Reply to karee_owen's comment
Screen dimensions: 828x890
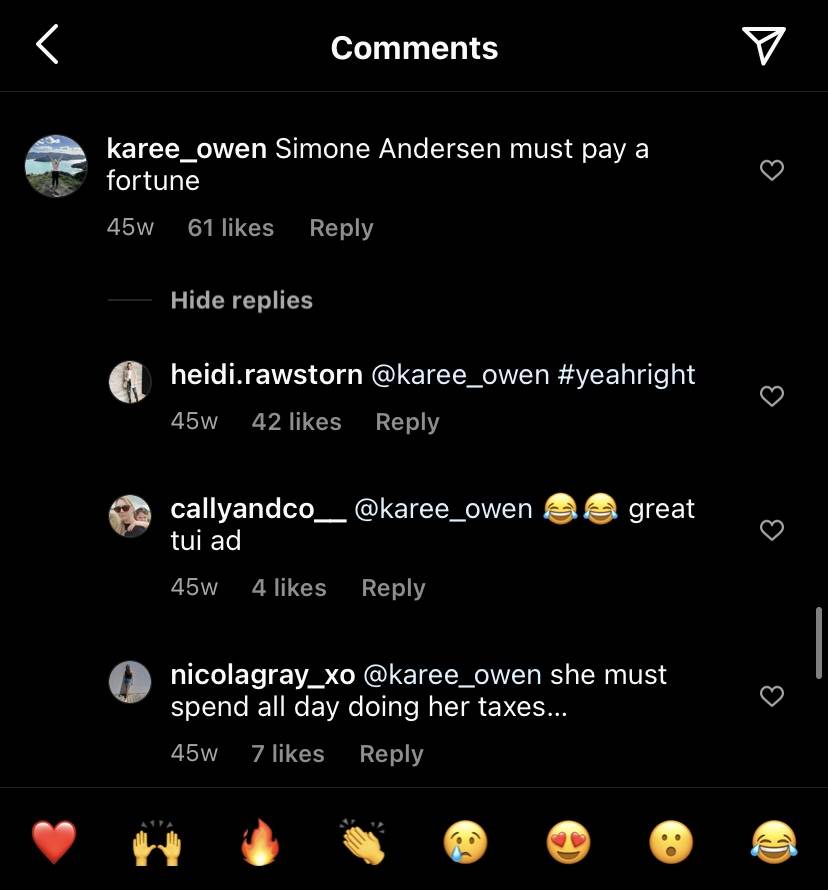(341, 228)
